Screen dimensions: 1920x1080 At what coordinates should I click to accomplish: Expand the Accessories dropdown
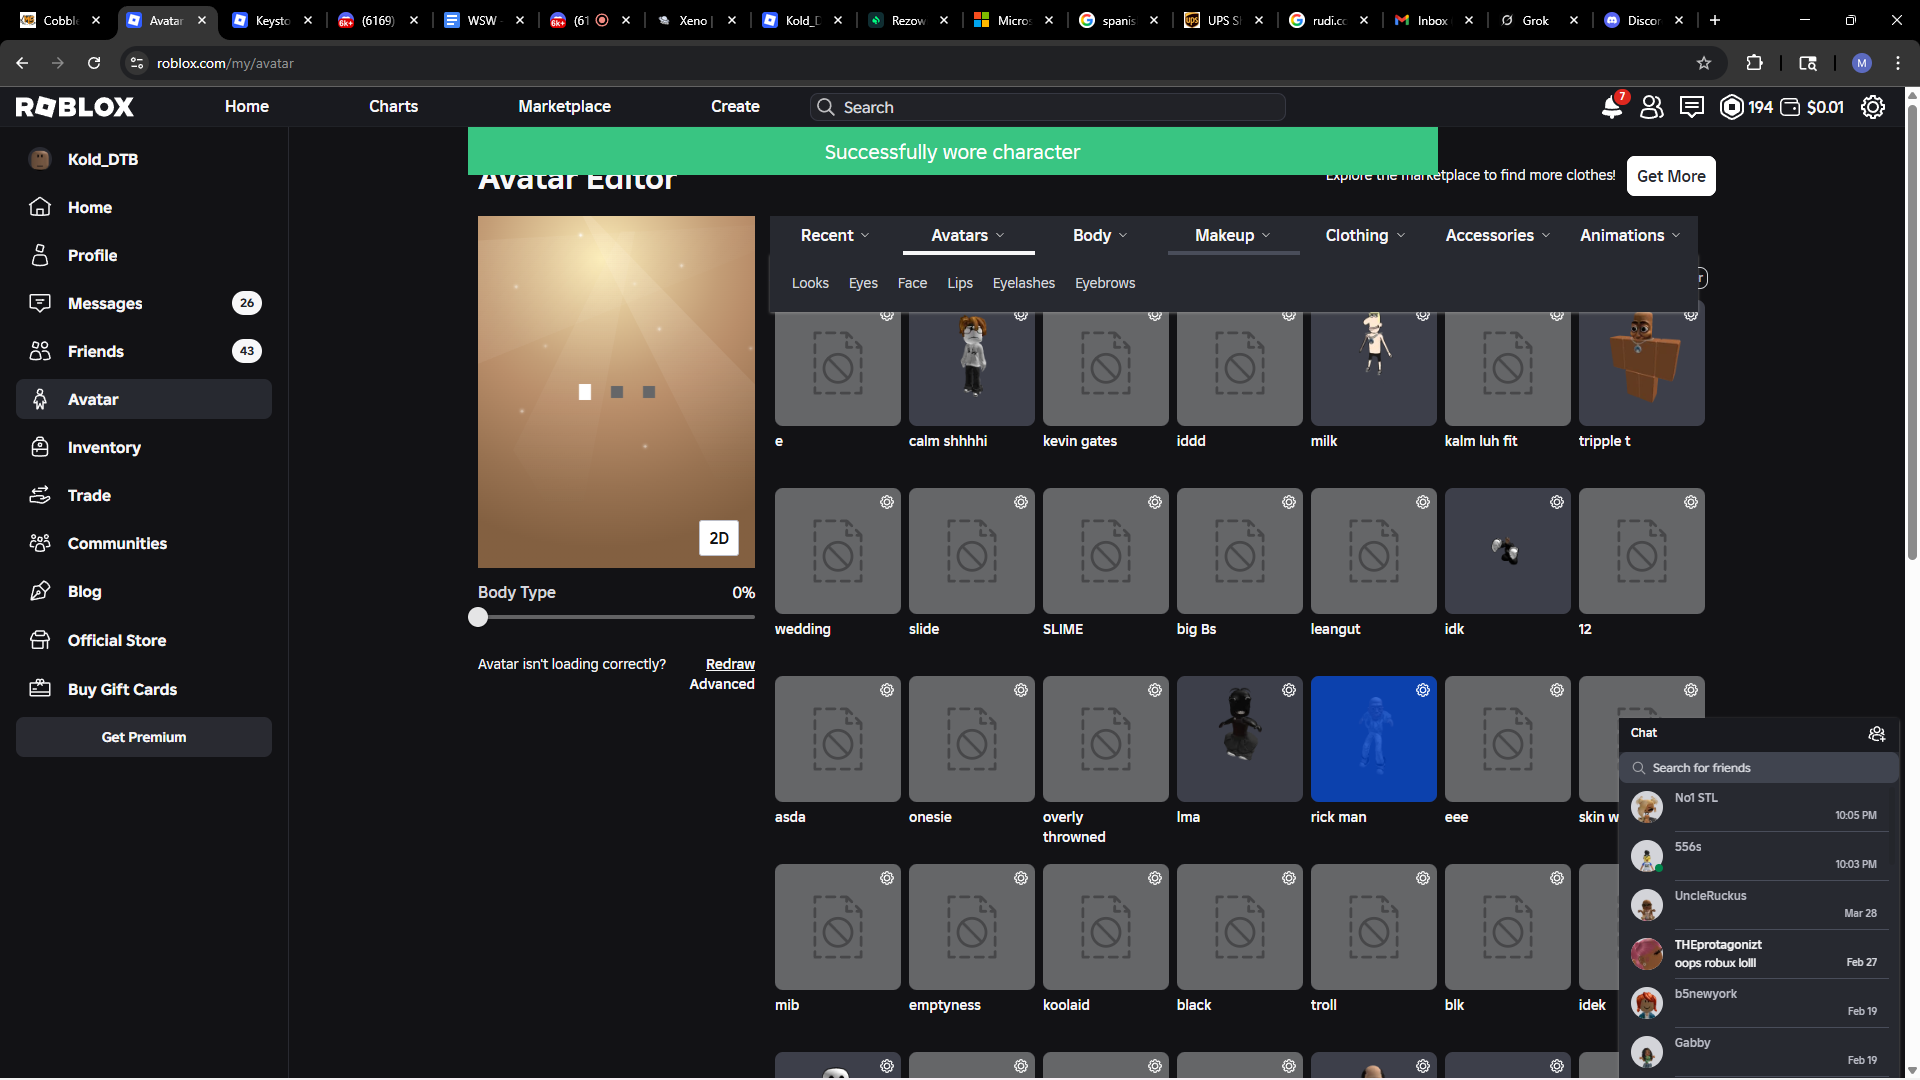(x=1498, y=235)
